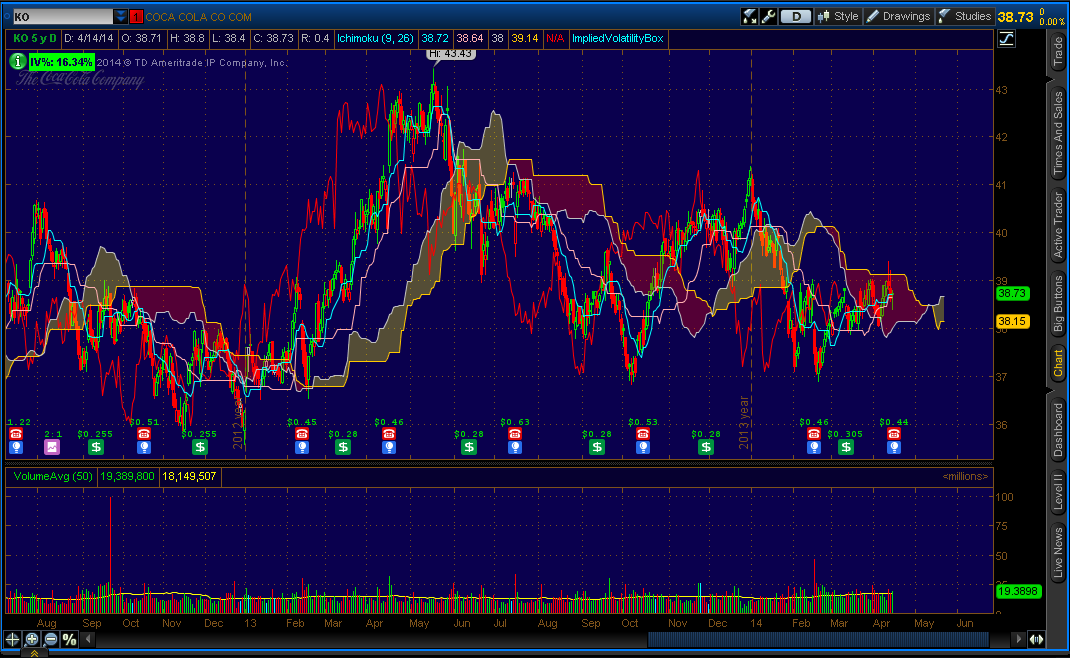The image size is (1070, 658).
Task: Click the KO 5 y D chart label
Action: tap(34, 39)
